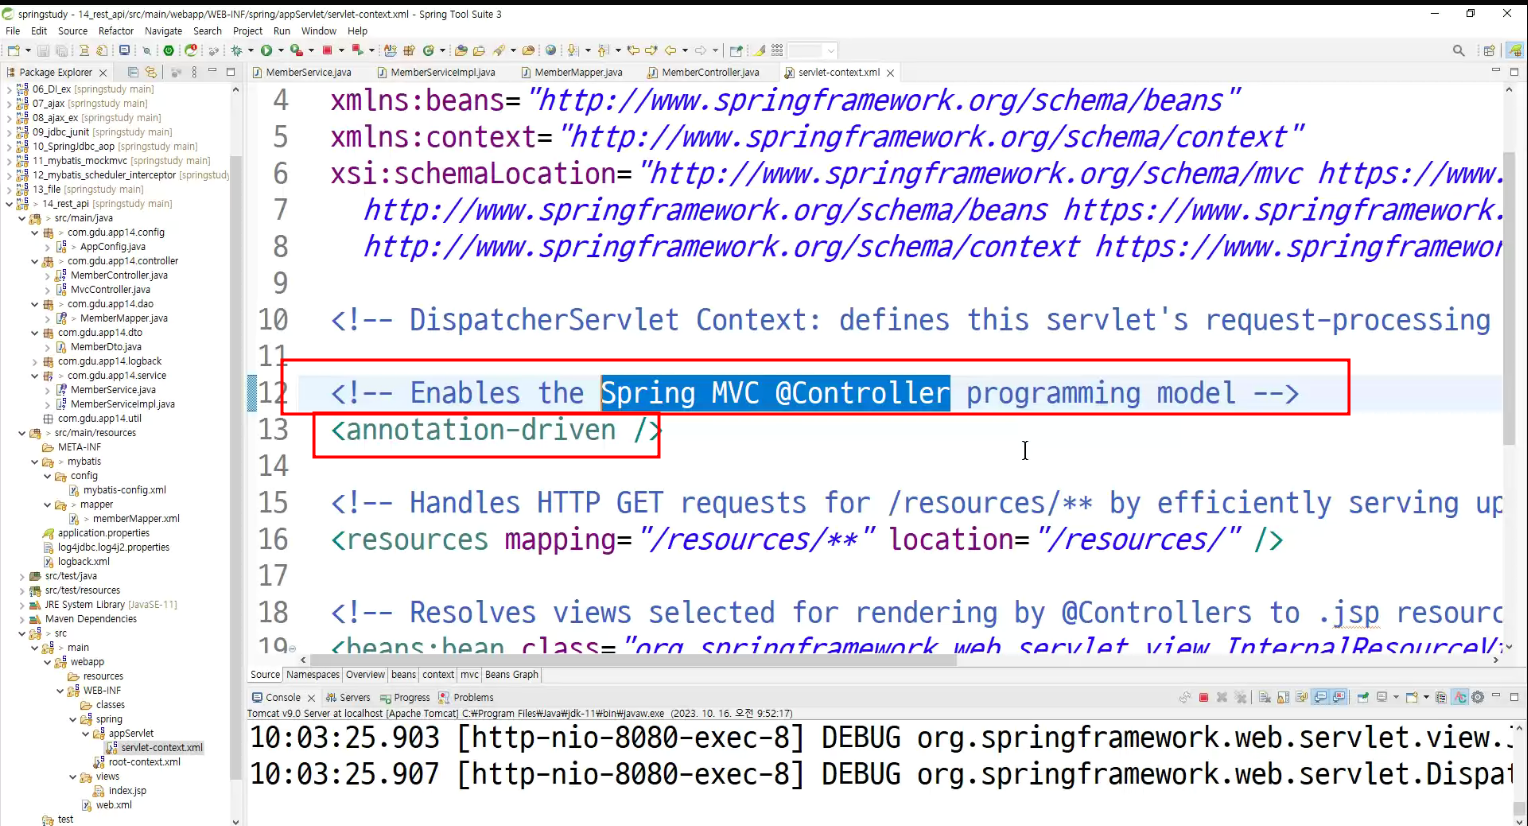1528x826 pixels.
Task: Click the Boot Dashboard green power icon
Action: pyautogui.click(x=169, y=50)
